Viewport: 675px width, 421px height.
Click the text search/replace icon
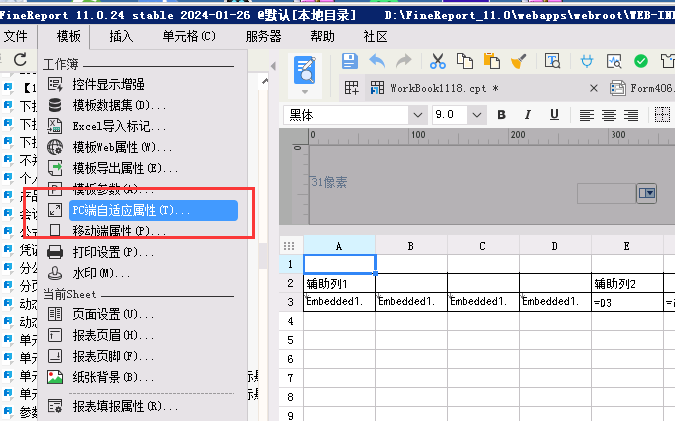pyautogui.click(x=552, y=61)
